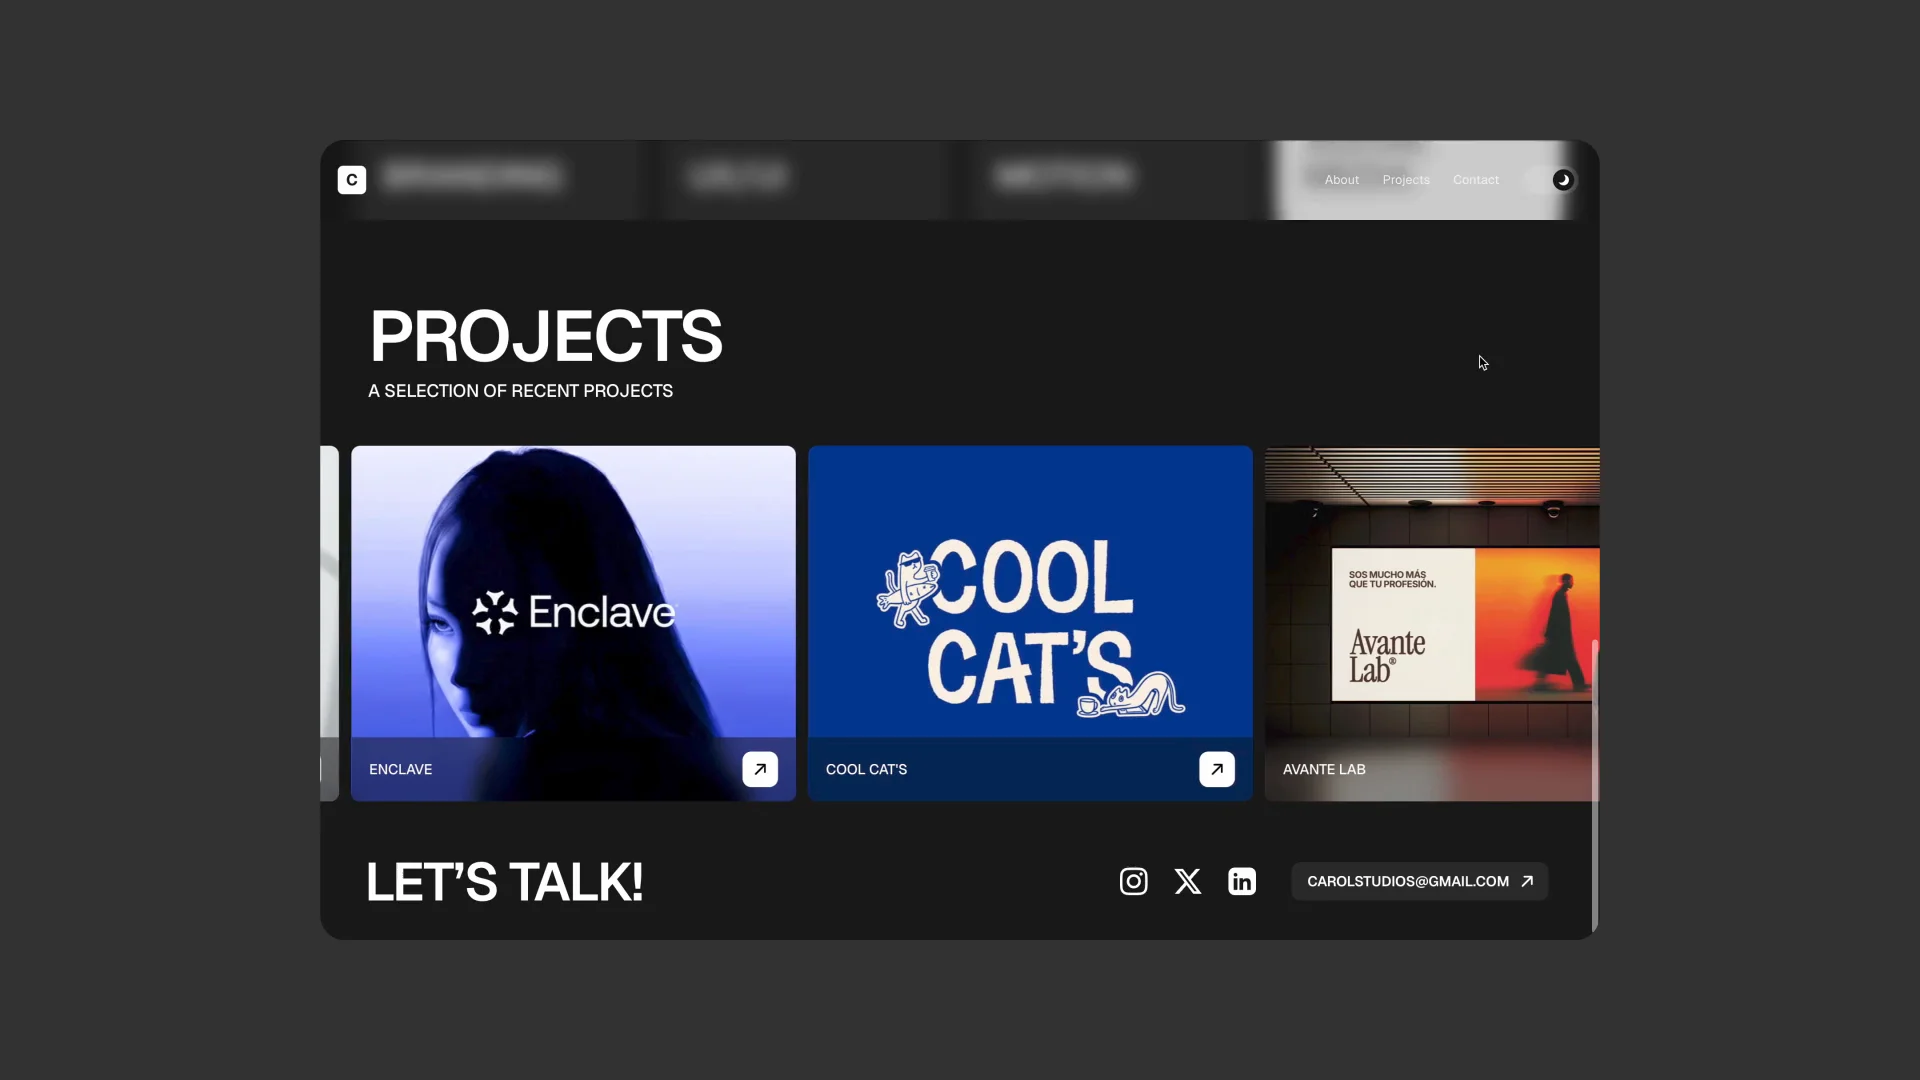Select the Enclave project thumbnail image

coord(573,592)
